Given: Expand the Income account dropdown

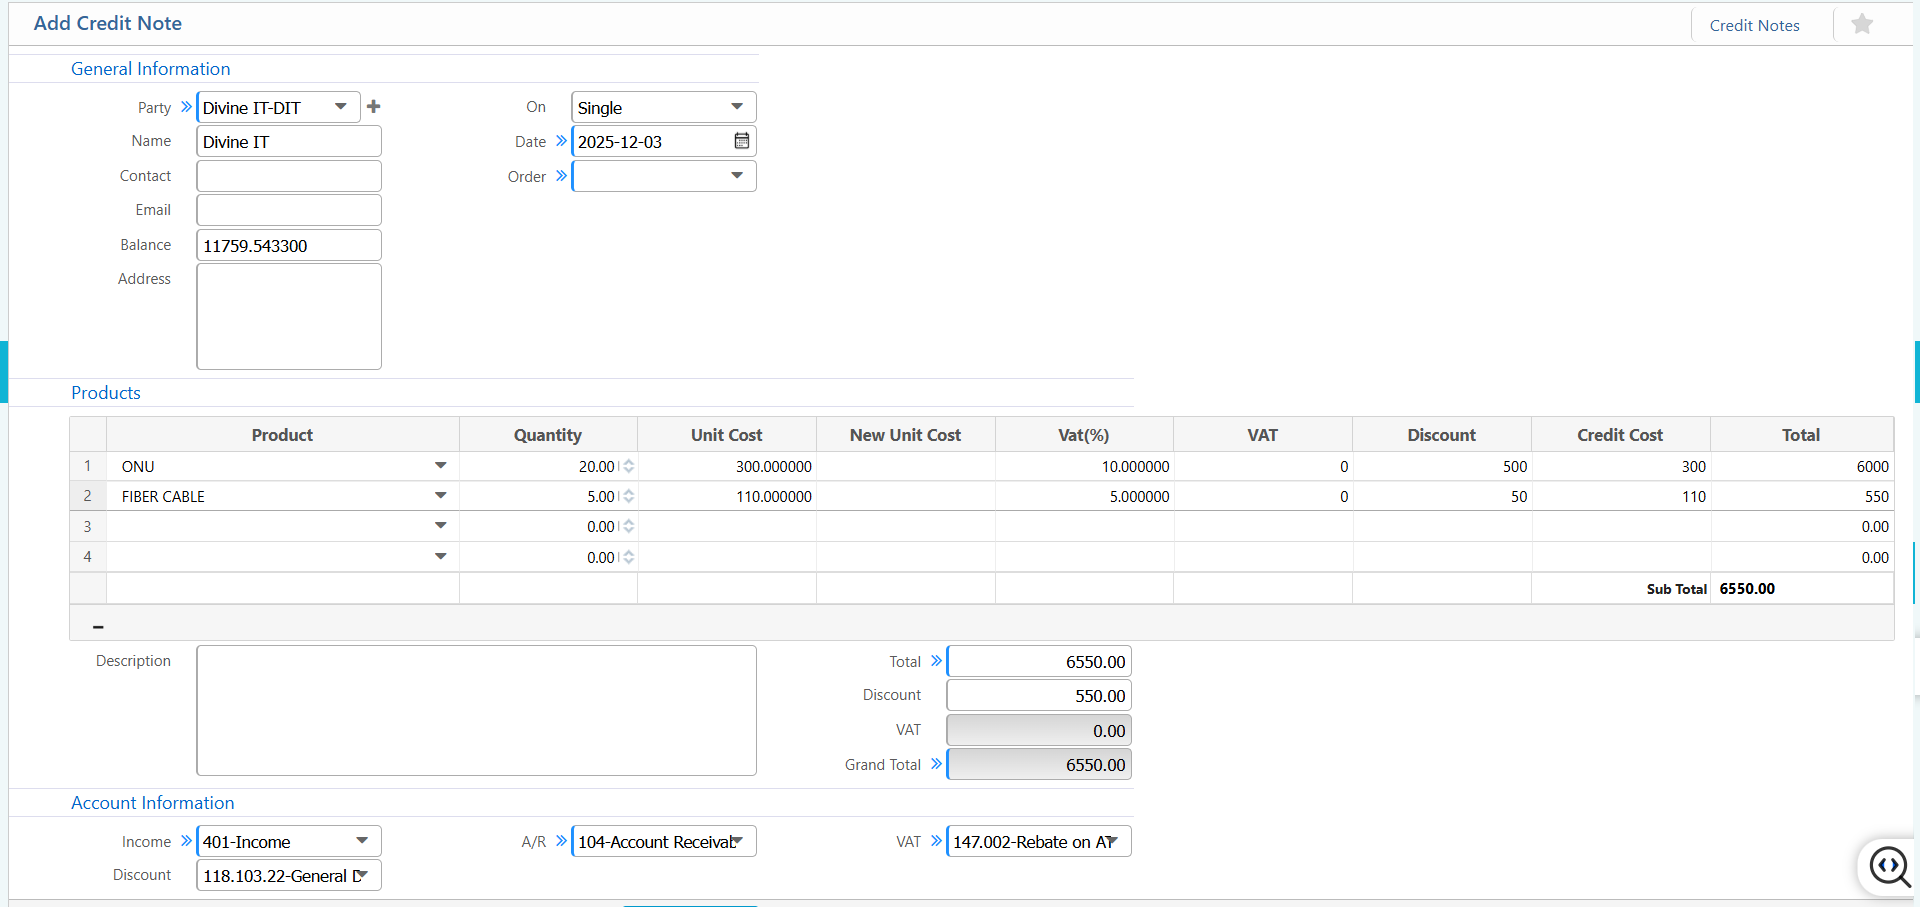Looking at the screenshot, I should (x=362, y=841).
